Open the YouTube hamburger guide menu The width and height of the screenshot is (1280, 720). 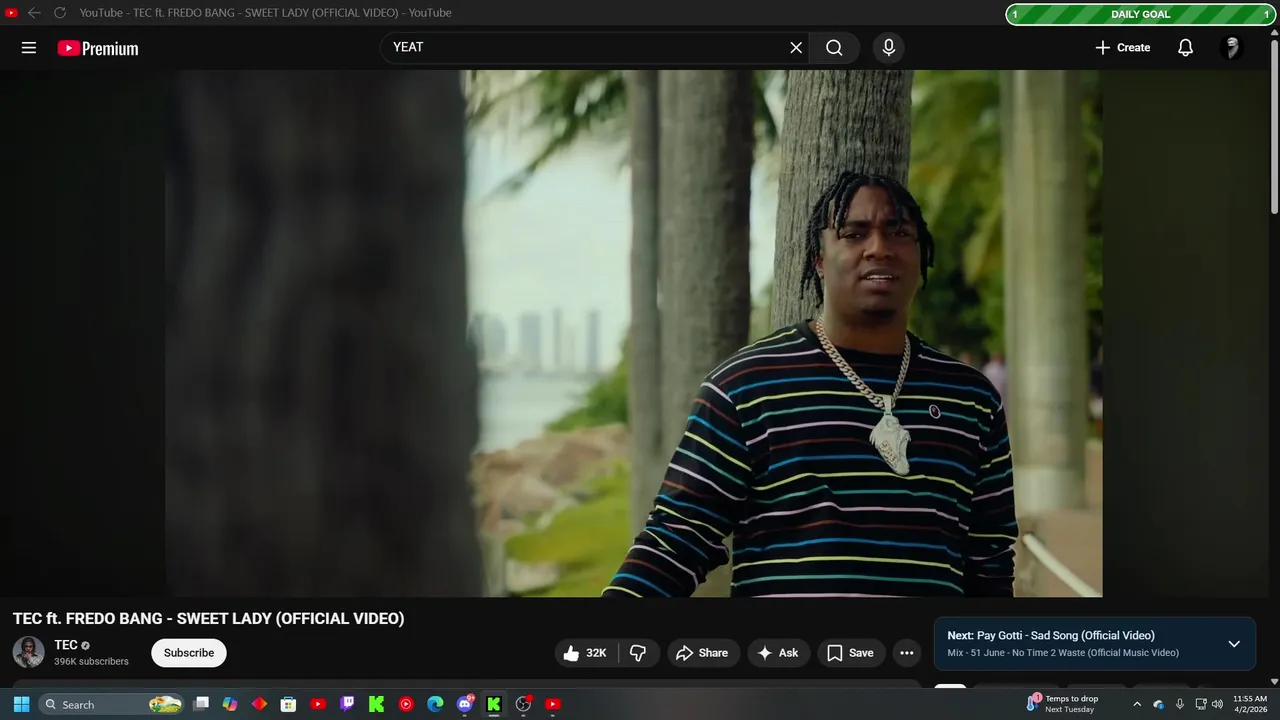coord(29,48)
